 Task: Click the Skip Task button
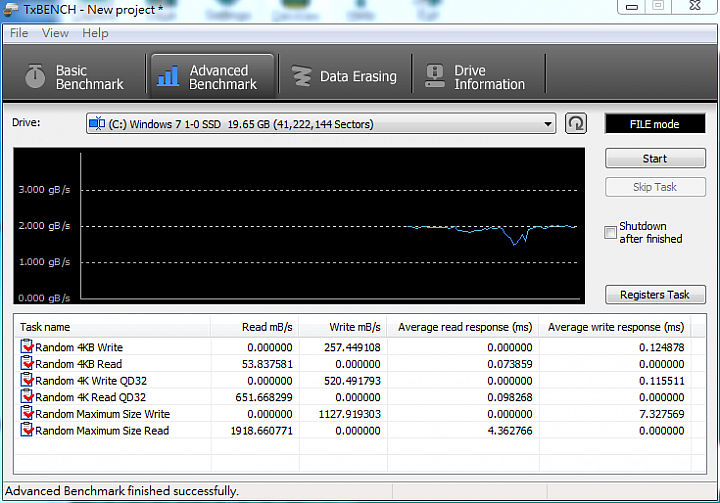point(655,187)
